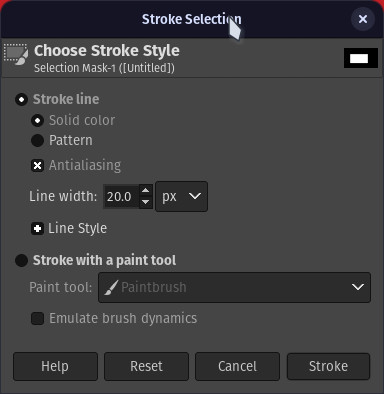Click the selection mask preview thumbnail

click(361, 58)
